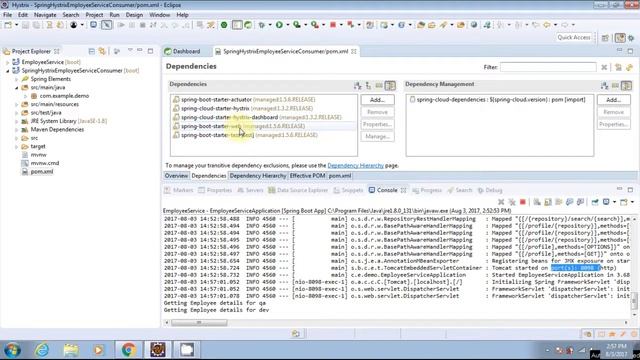640x360 pixels.
Task: Collapse the SpringHystrixEmployeeServiceConsumer project
Action: click(x=7, y=71)
